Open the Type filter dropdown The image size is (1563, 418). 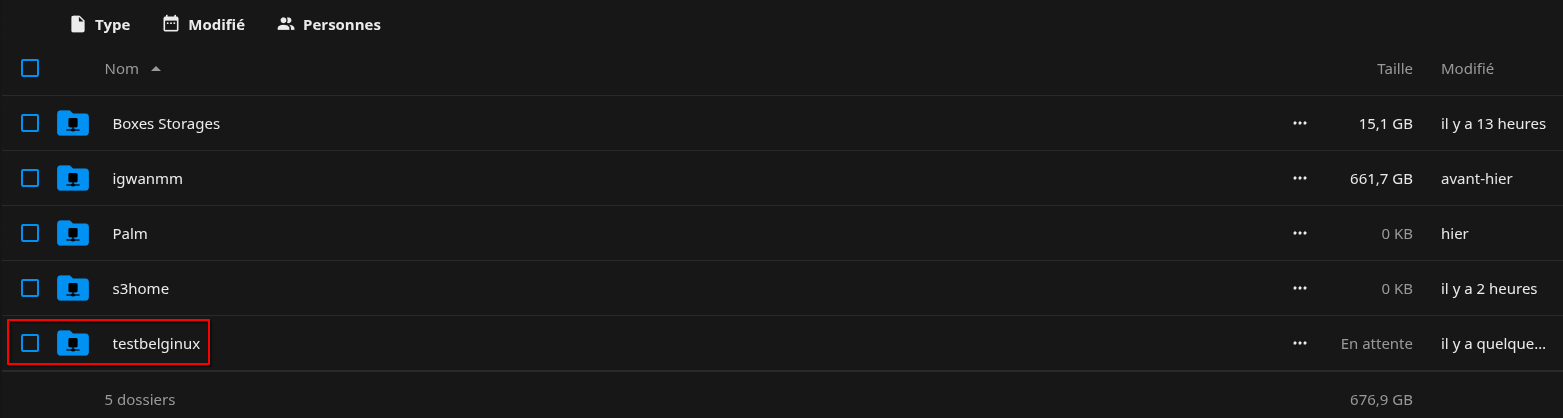tap(100, 24)
